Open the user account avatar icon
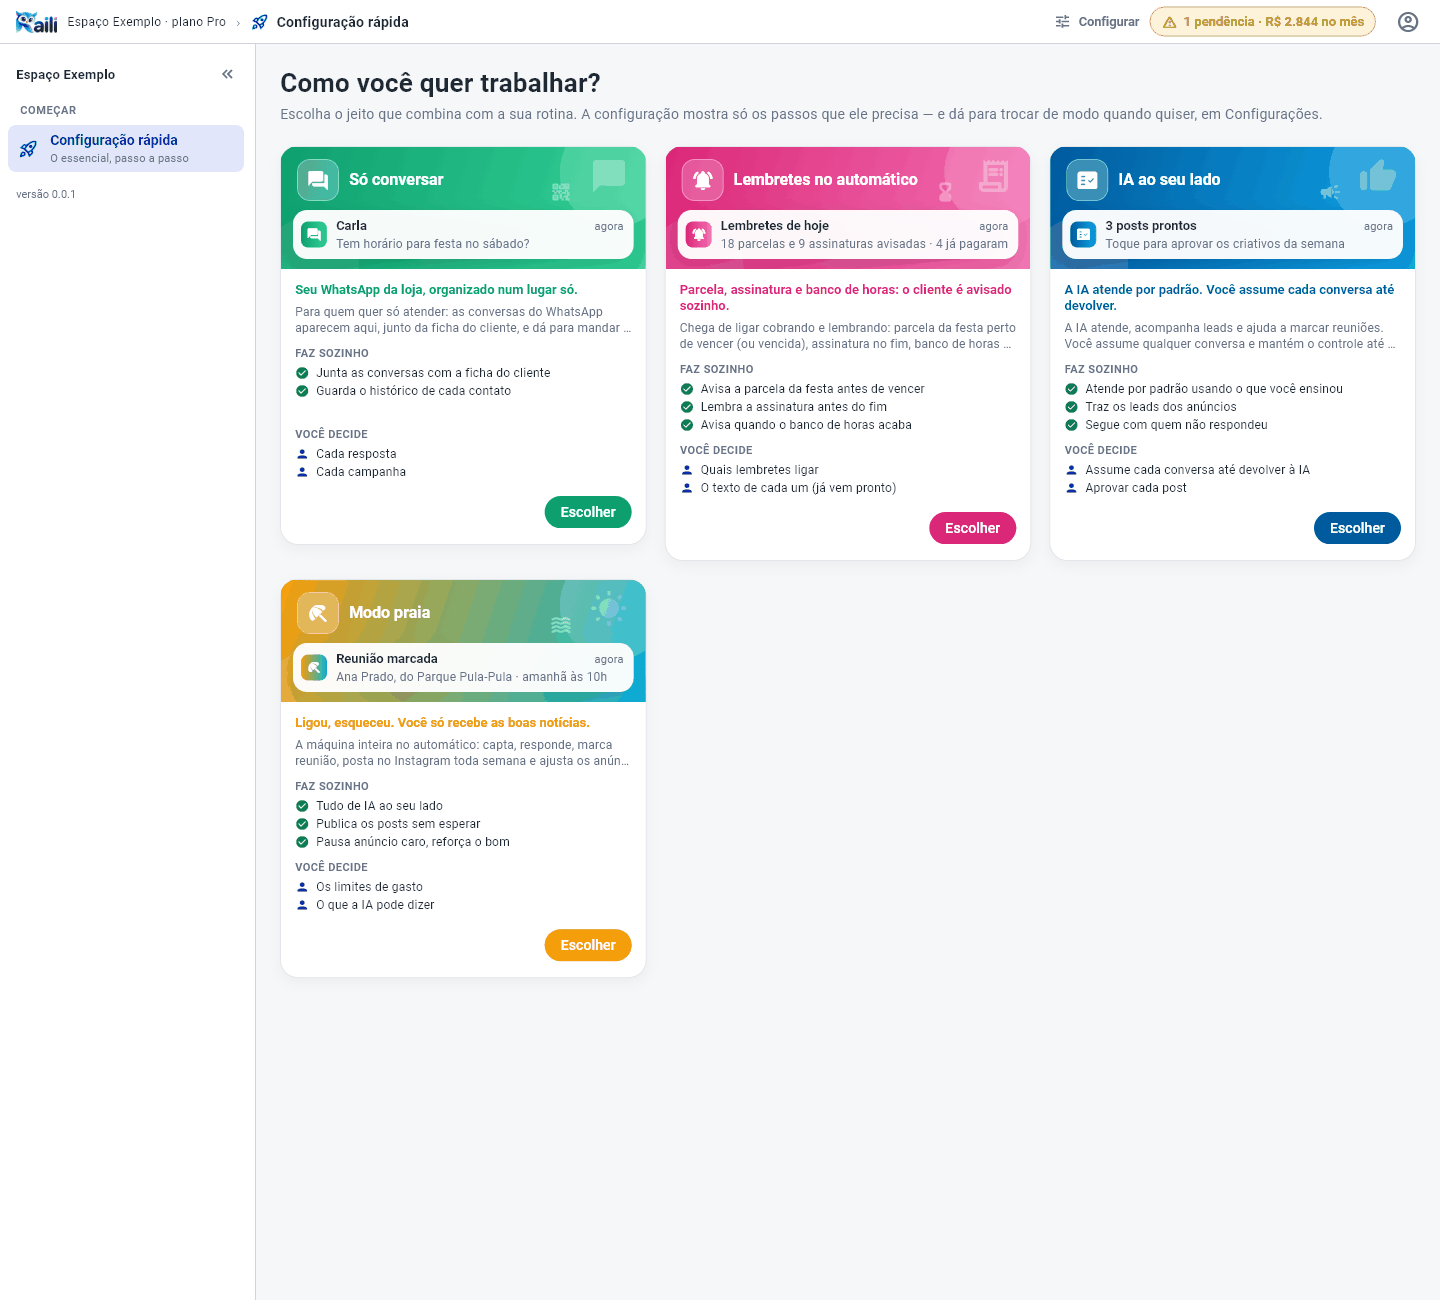 coord(1408,22)
